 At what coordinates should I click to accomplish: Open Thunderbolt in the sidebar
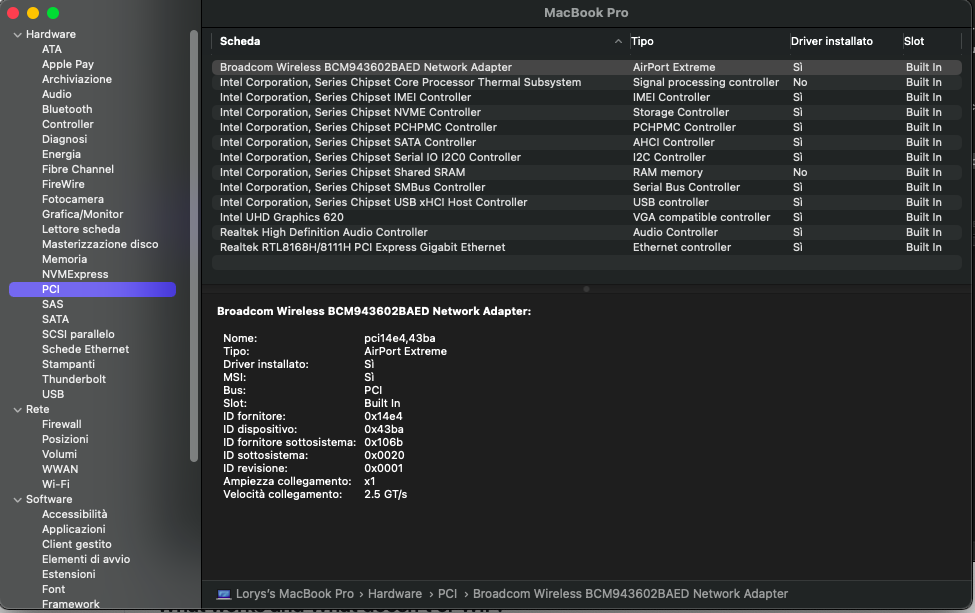[73, 379]
